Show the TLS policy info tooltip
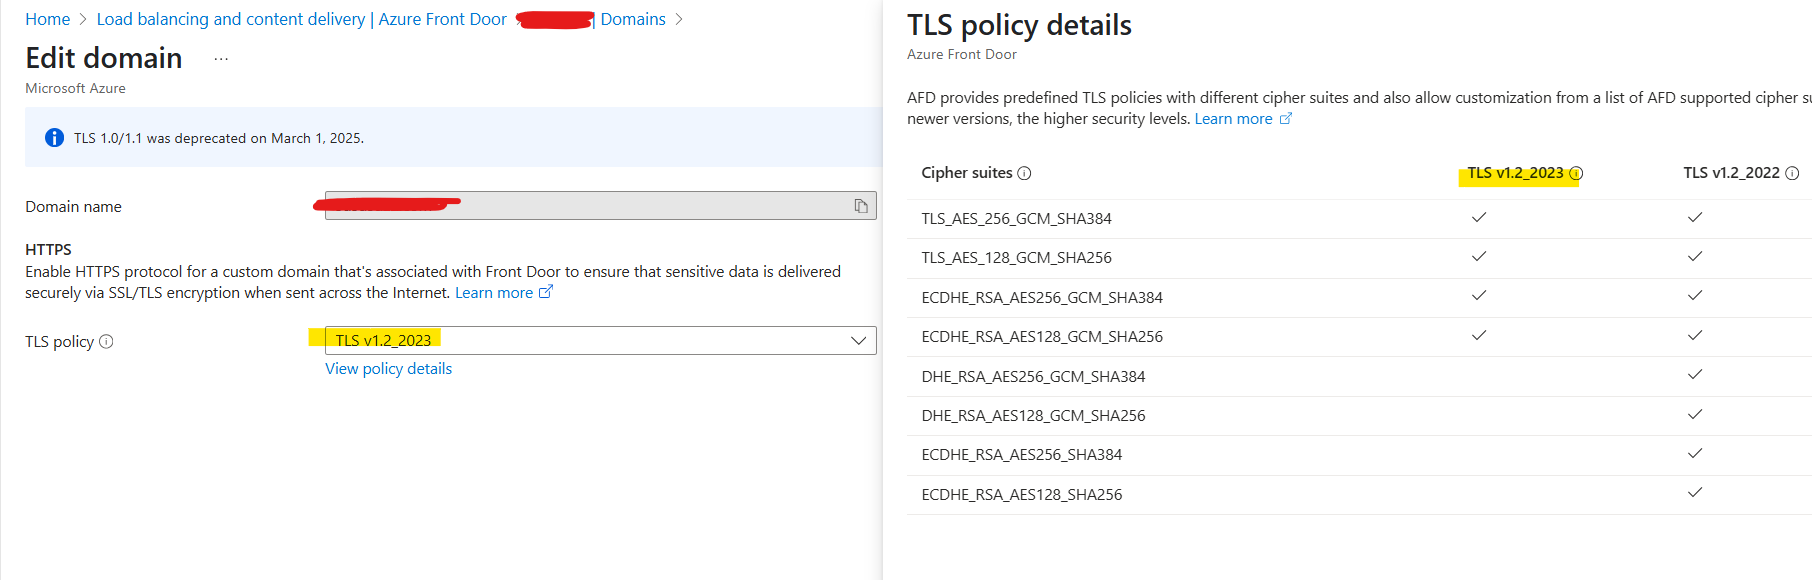 (106, 342)
